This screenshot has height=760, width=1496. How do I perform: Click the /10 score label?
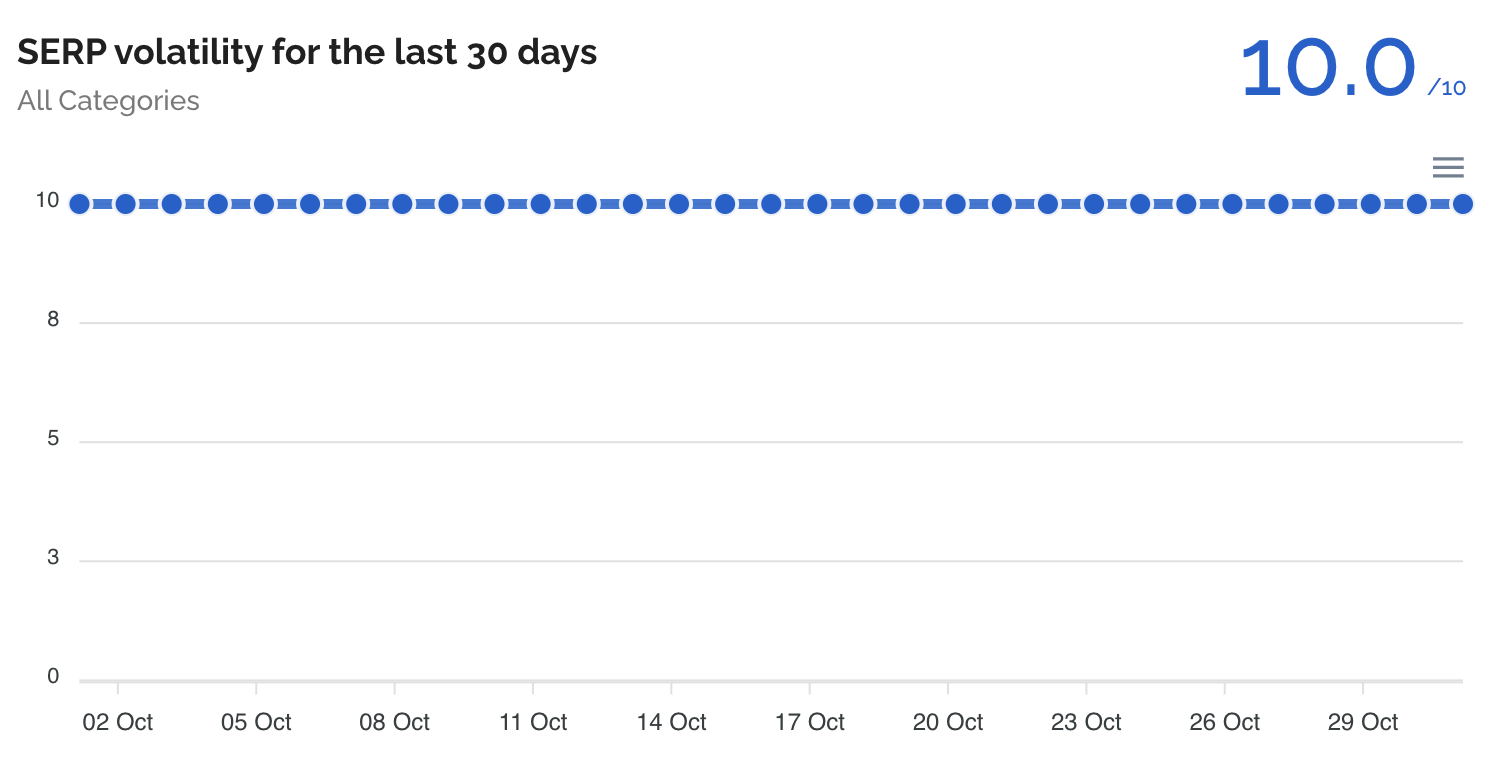pos(1447,86)
